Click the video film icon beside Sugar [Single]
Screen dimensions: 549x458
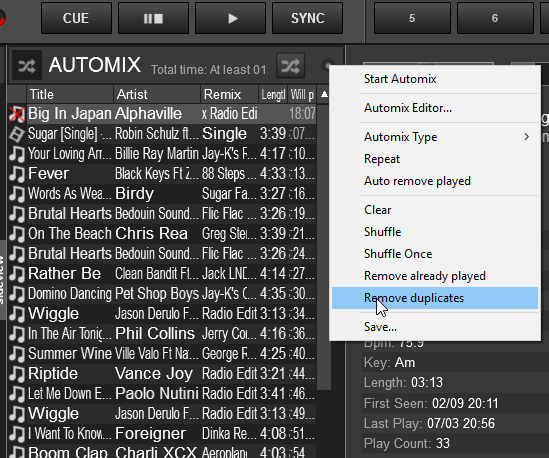(16, 134)
